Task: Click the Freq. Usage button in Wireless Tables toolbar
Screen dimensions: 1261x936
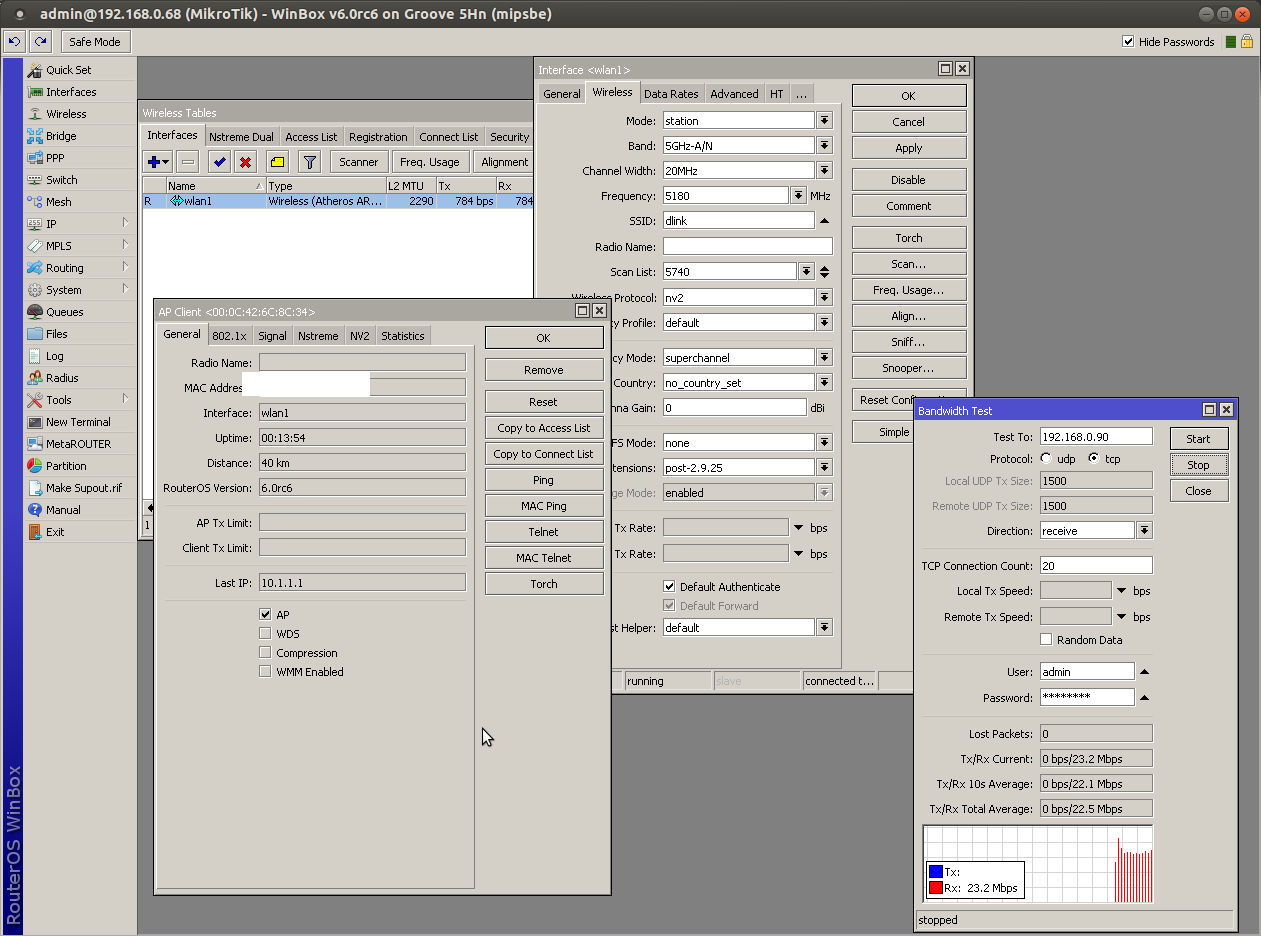Action: (x=430, y=162)
